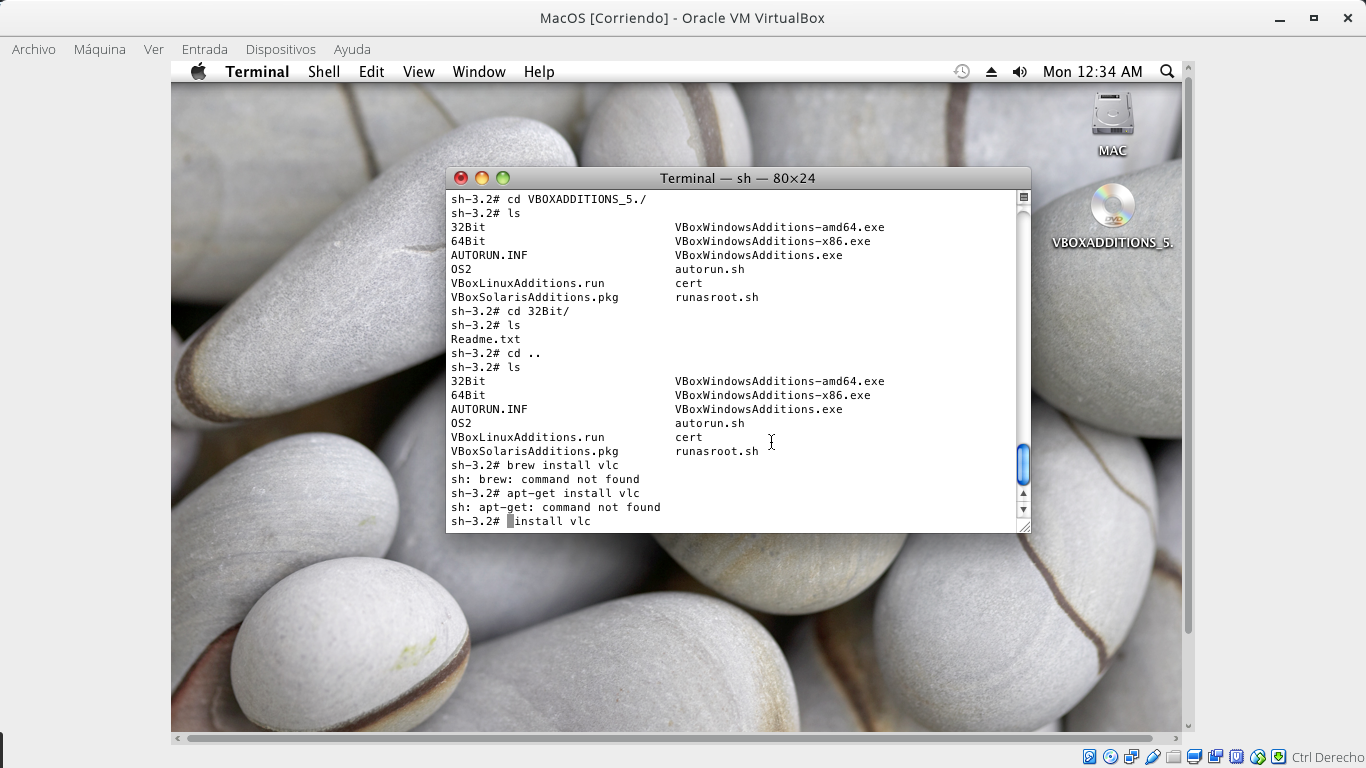Open the Apple menu
1366x768 pixels.
tap(198, 72)
